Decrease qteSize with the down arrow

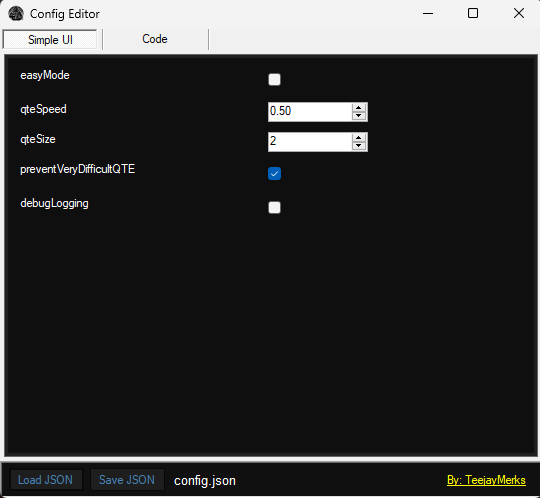[359, 146]
